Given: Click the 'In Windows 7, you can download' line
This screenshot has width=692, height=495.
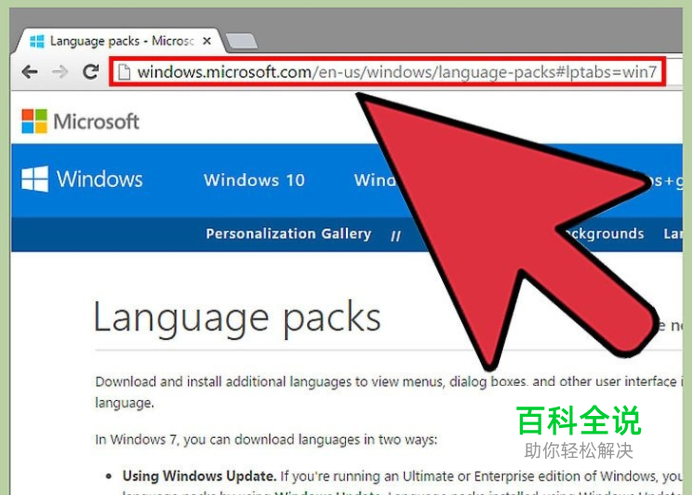Looking at the screenshot, I should click(266, 439).
